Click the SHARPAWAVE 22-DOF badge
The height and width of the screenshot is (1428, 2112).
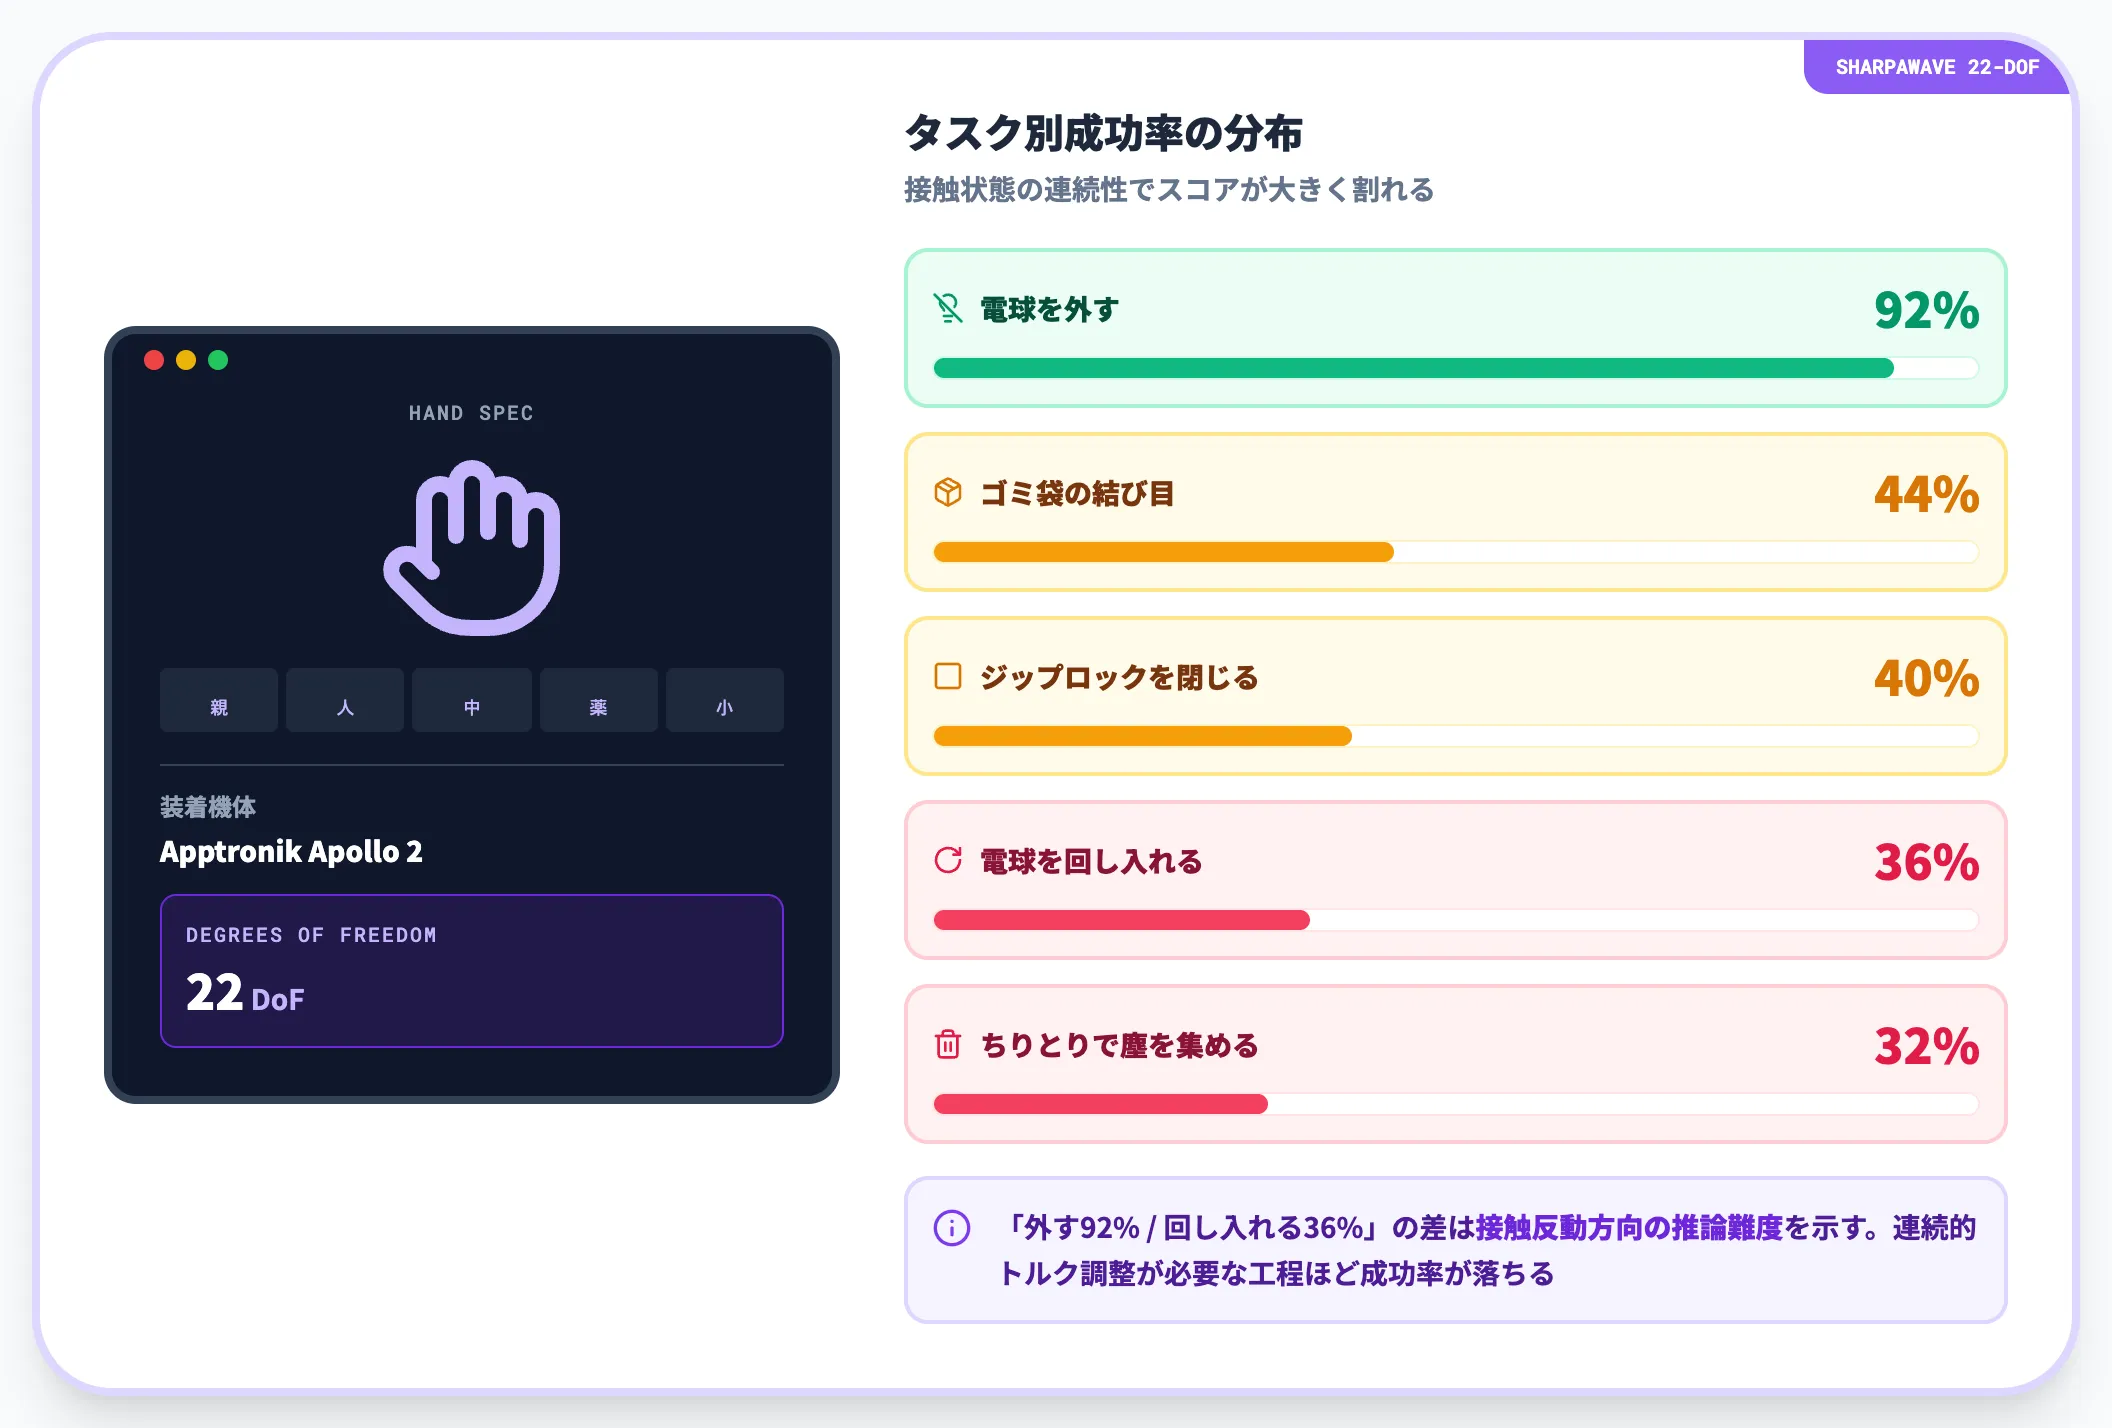[x=1937, y=67]
